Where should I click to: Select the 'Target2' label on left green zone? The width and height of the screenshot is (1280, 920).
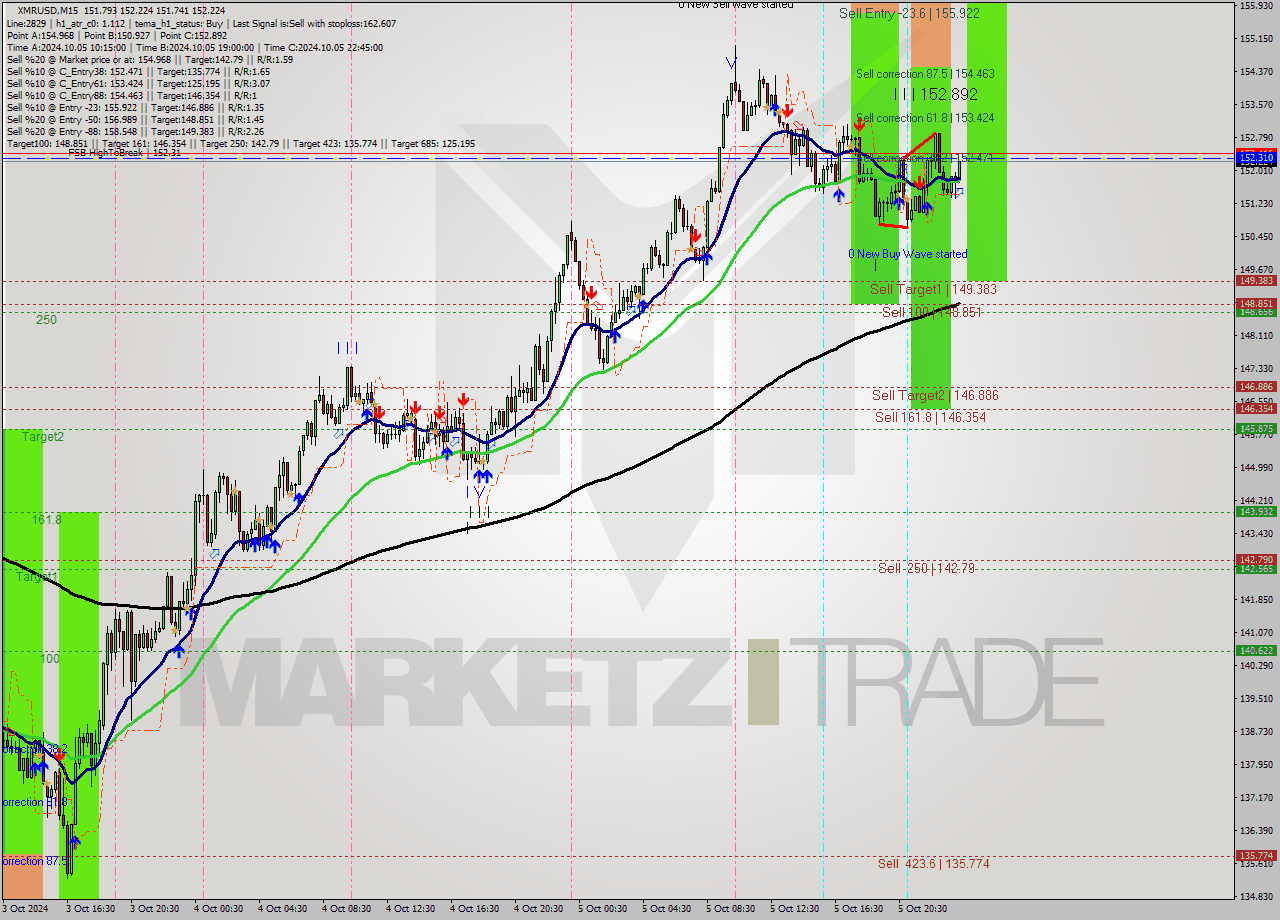tap(43, 437)
